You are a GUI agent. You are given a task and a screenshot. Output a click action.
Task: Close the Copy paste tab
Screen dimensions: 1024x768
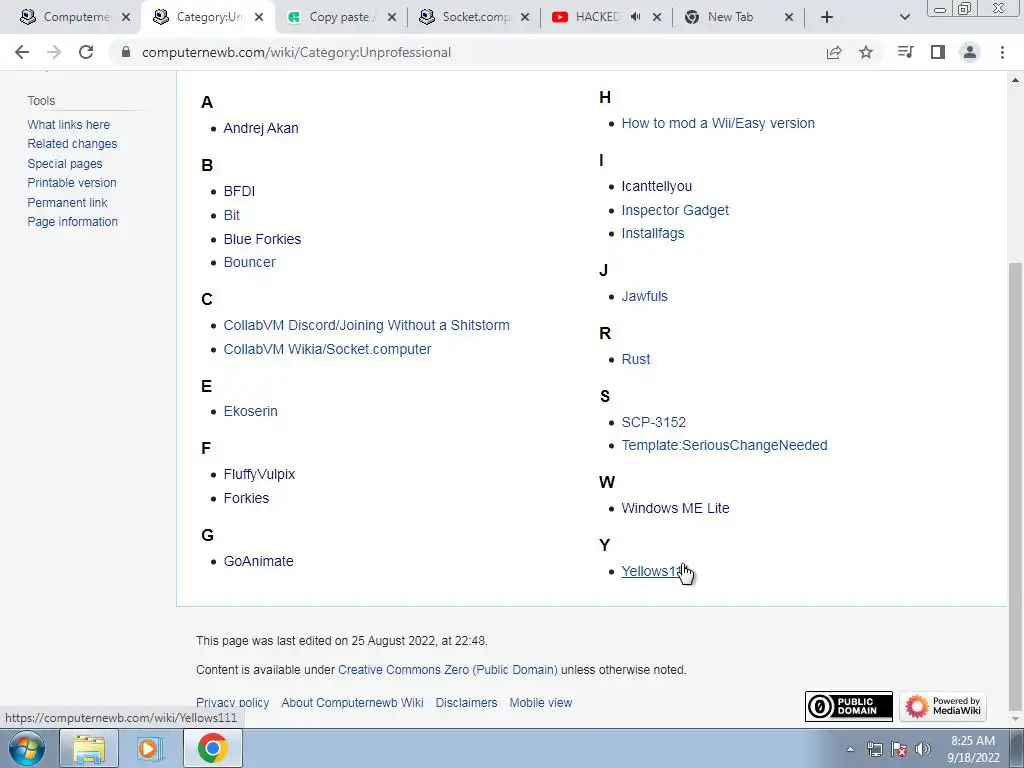[392, 17]
